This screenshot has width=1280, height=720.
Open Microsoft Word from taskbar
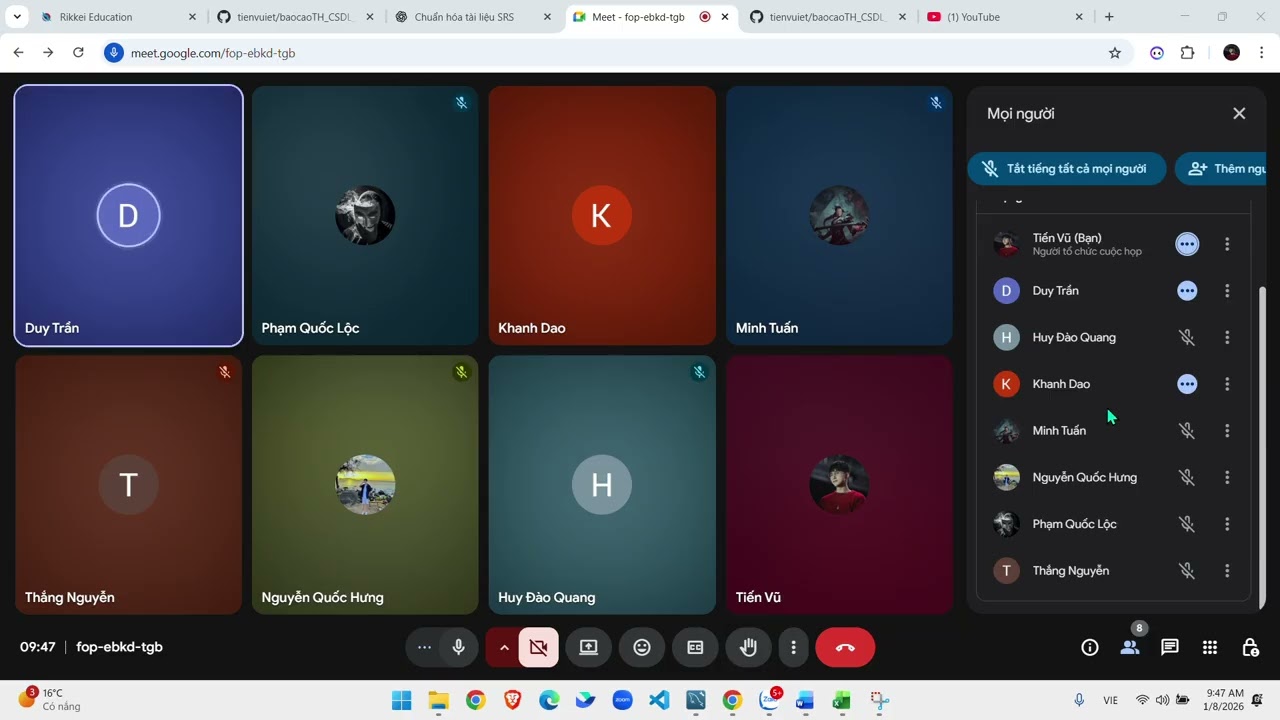click(x=805, y=700)
